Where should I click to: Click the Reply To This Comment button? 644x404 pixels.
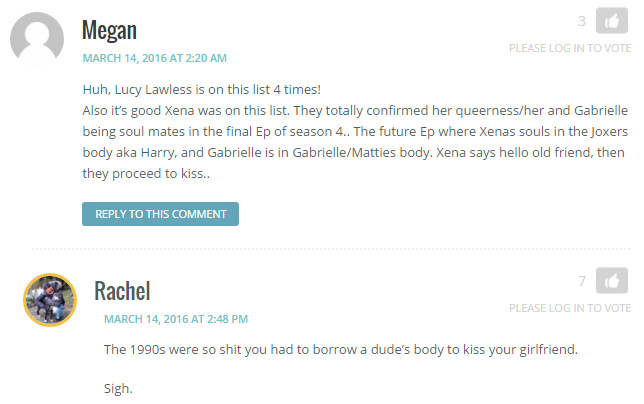click(x=160, y=214)
